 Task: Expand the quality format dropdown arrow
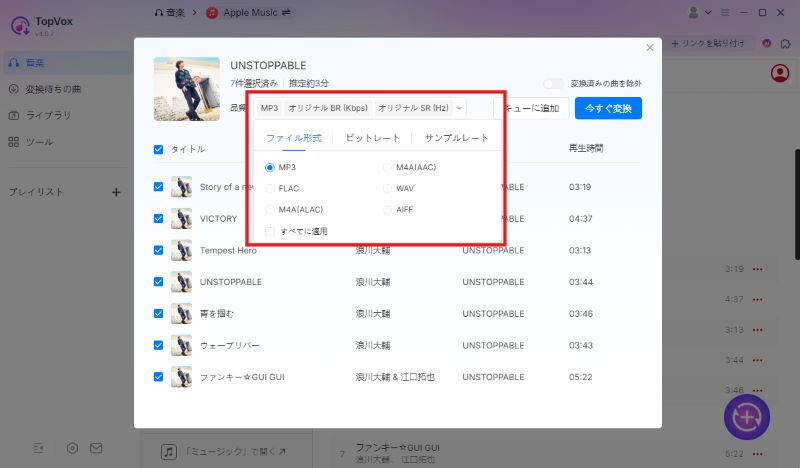(x=459, y=108)
